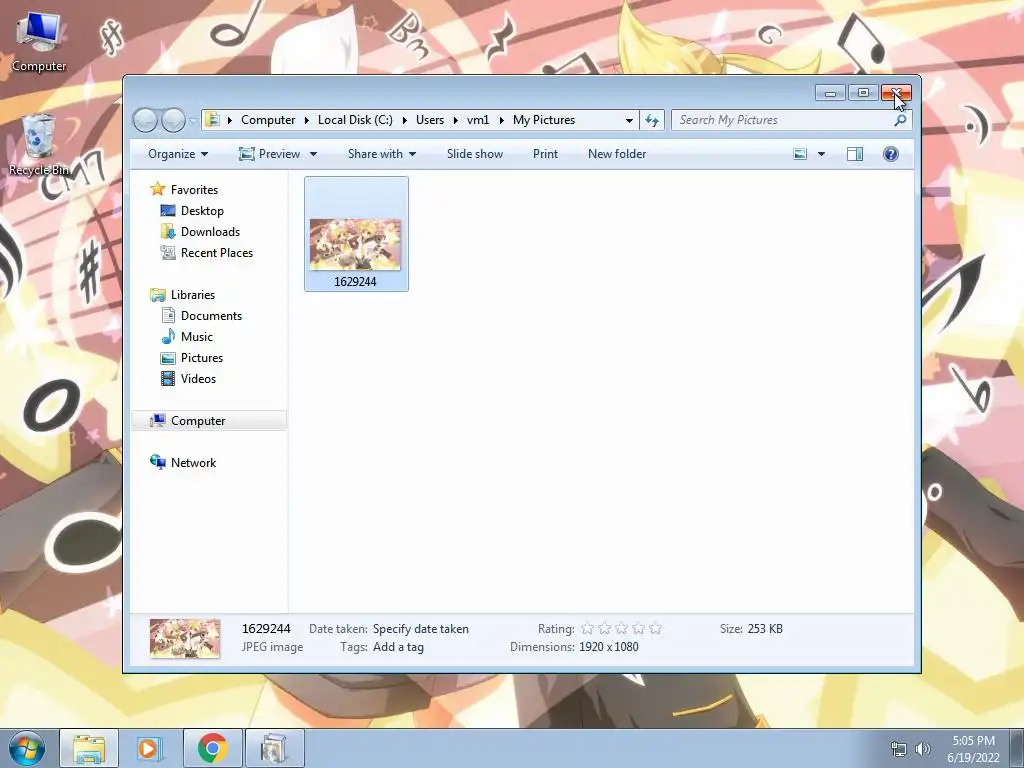Select the 1629244 image thumbnail
This screenshot has height=768, width=1024.
356,244
